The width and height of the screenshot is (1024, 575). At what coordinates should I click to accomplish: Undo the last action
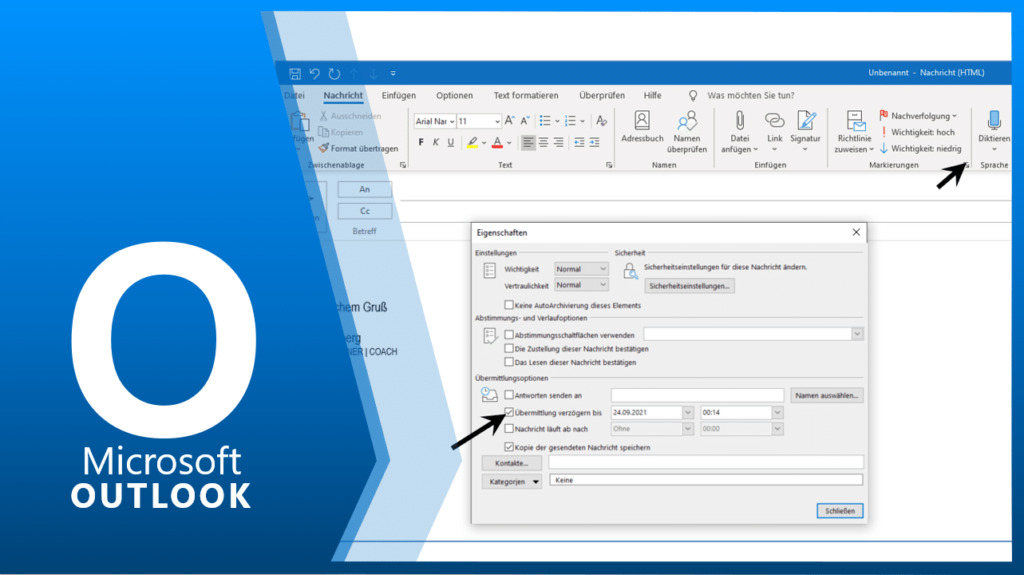tap(315, 73)
